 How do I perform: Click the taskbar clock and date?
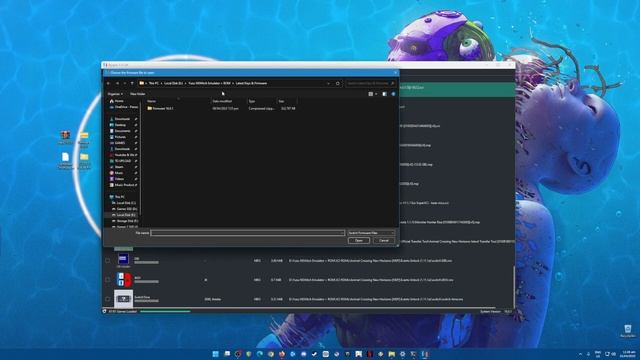pyautogui.click(x=629, y=354)
